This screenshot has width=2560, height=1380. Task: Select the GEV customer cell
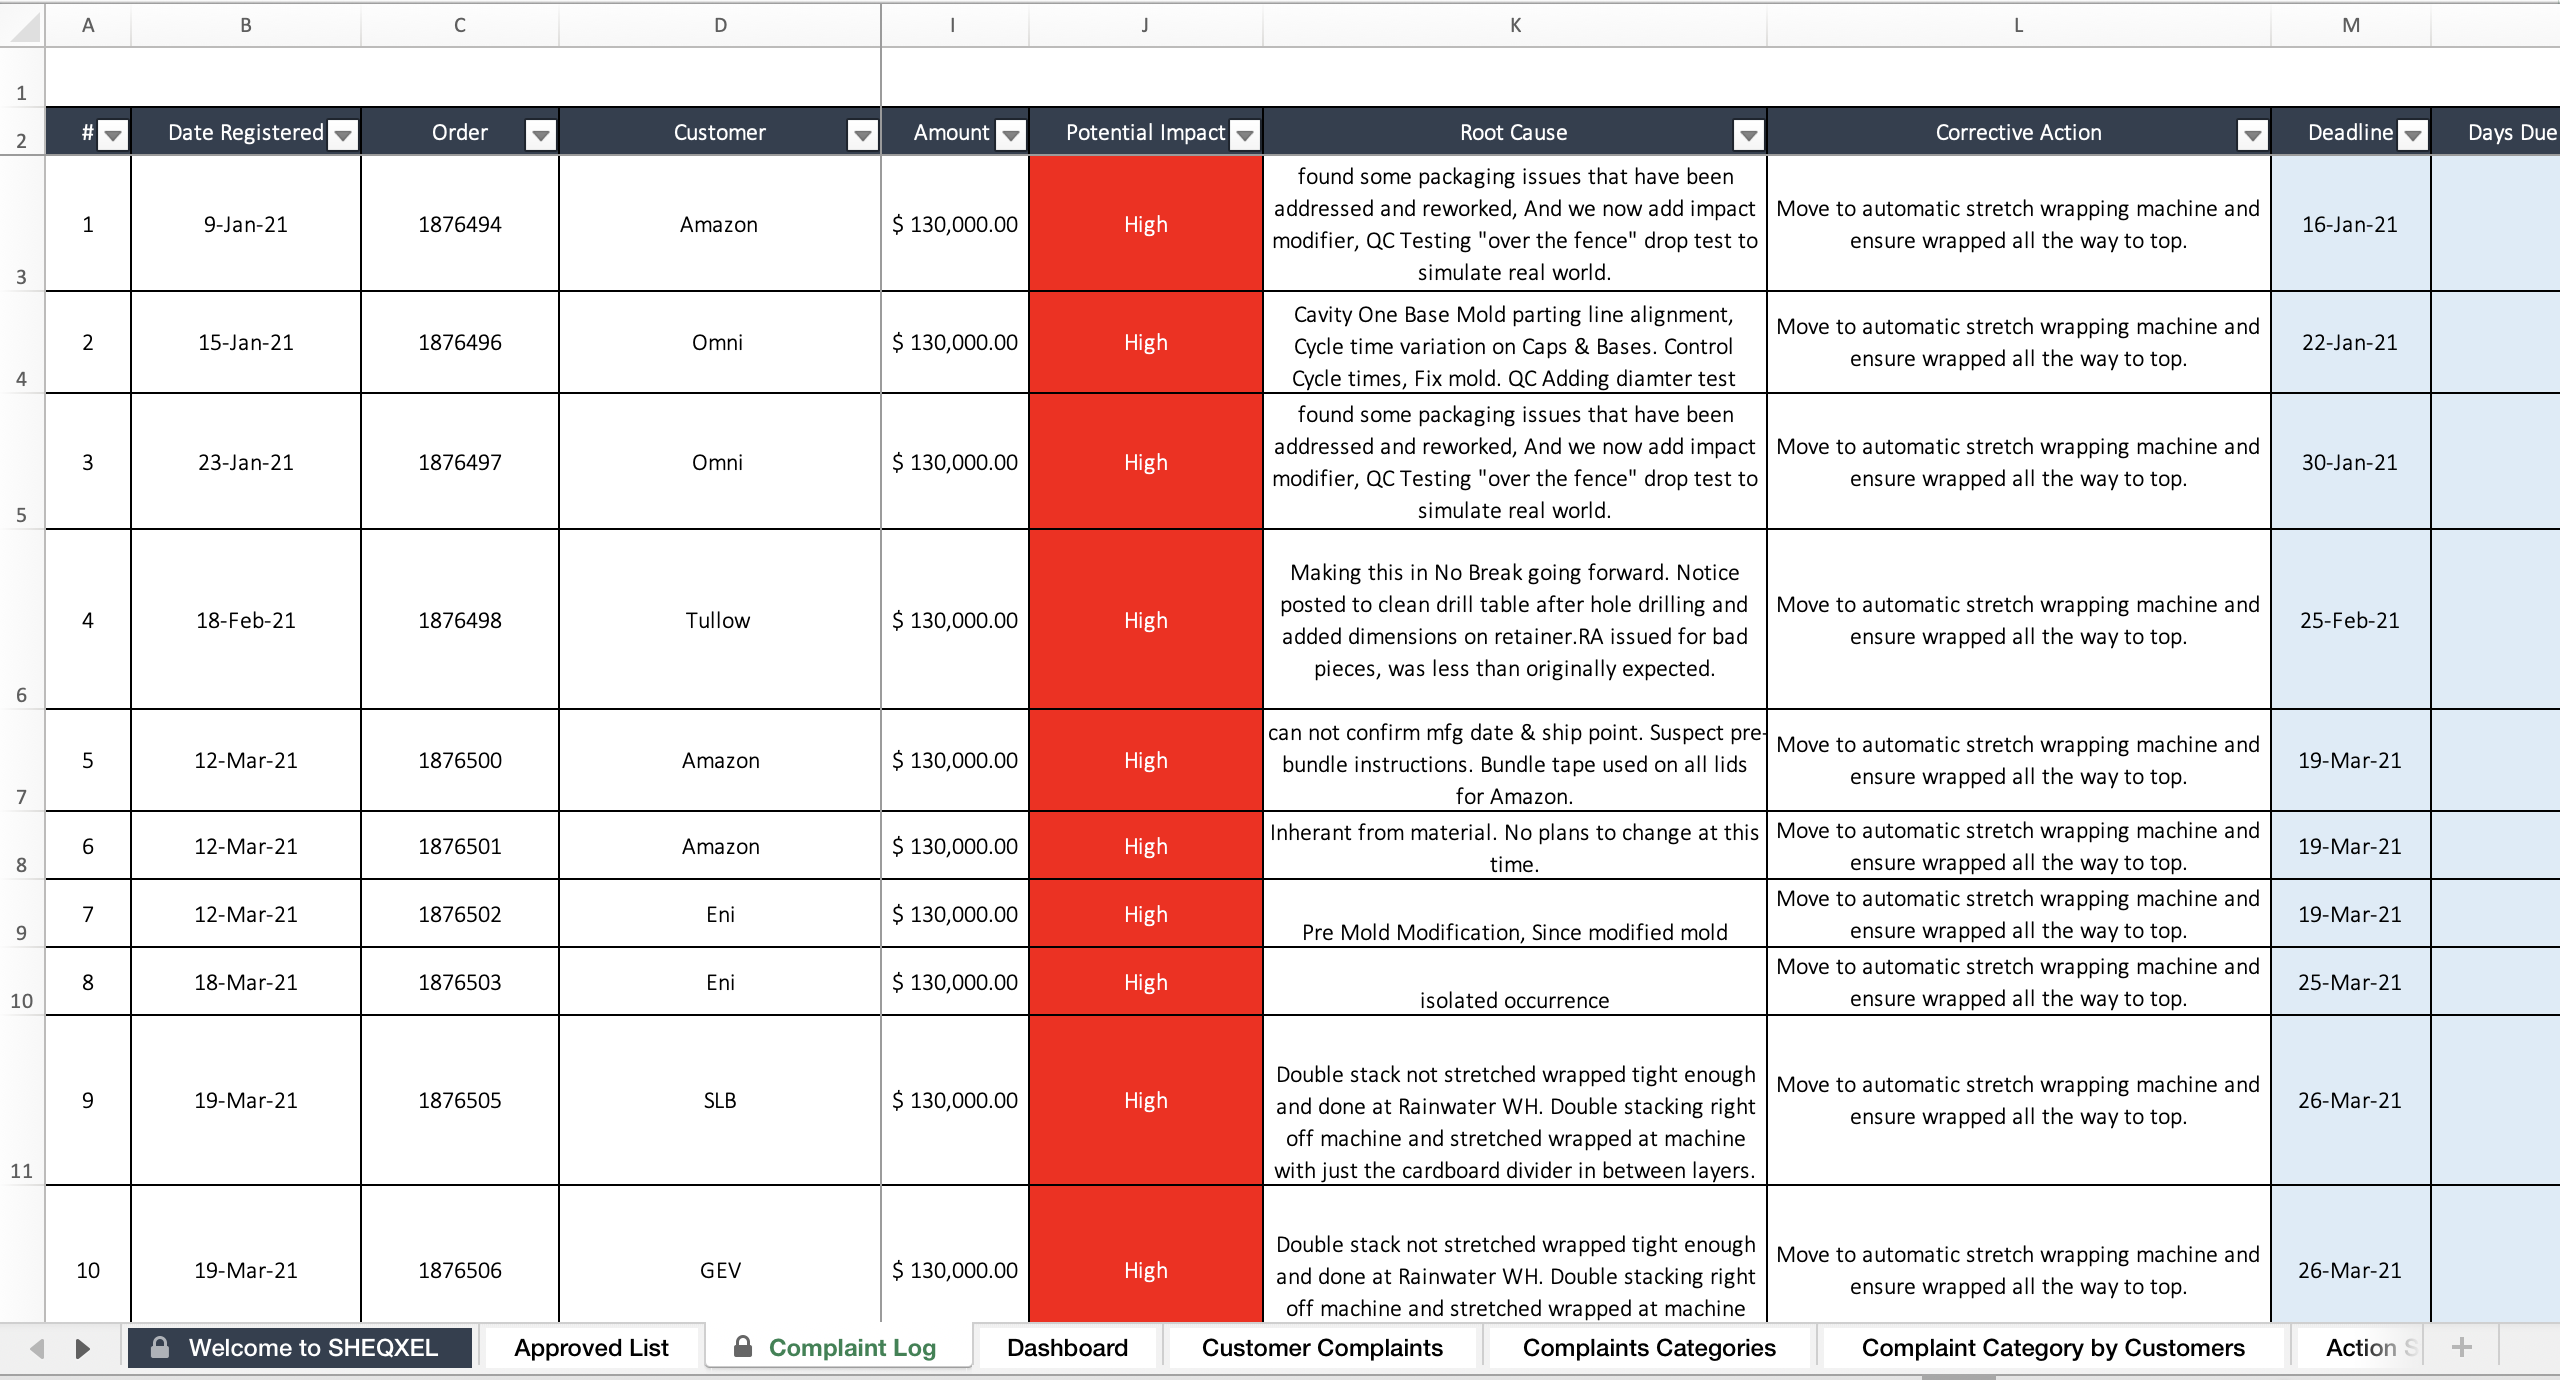tap(720, 1255)
